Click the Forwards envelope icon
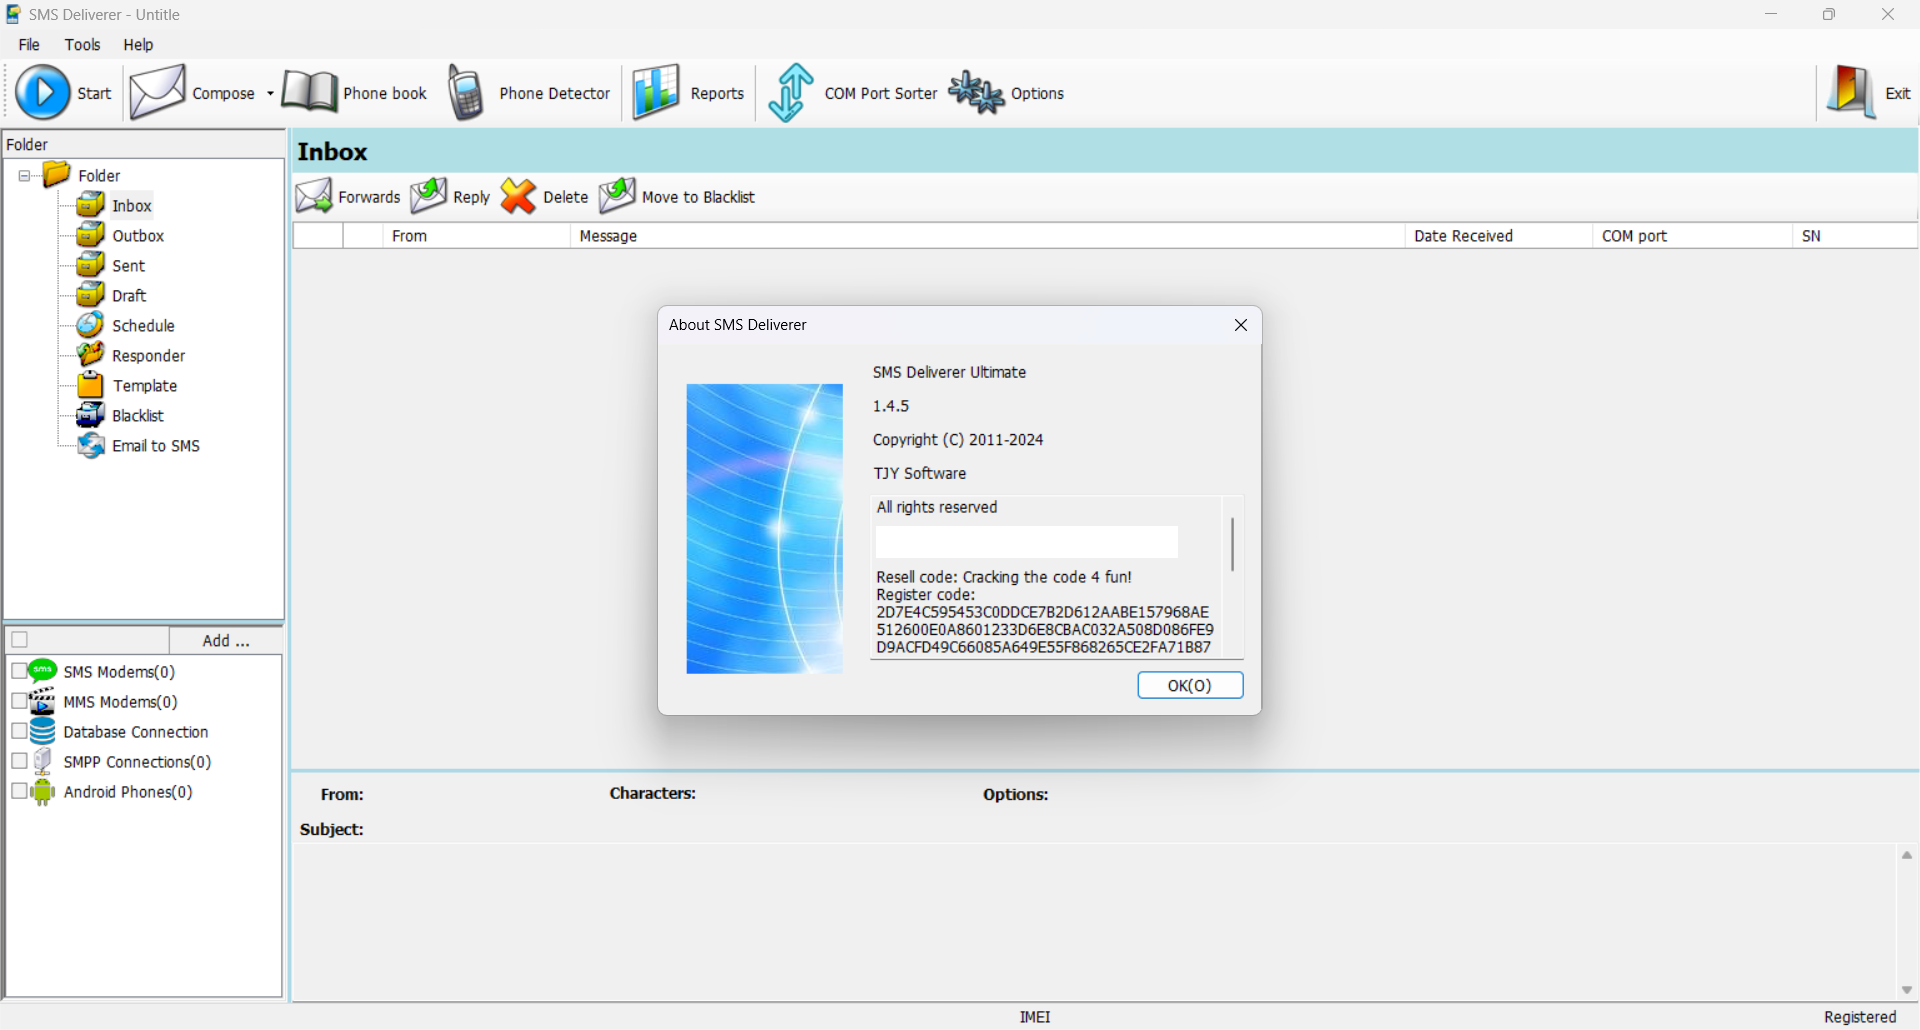The image size is (1920, 1030). 314,196
